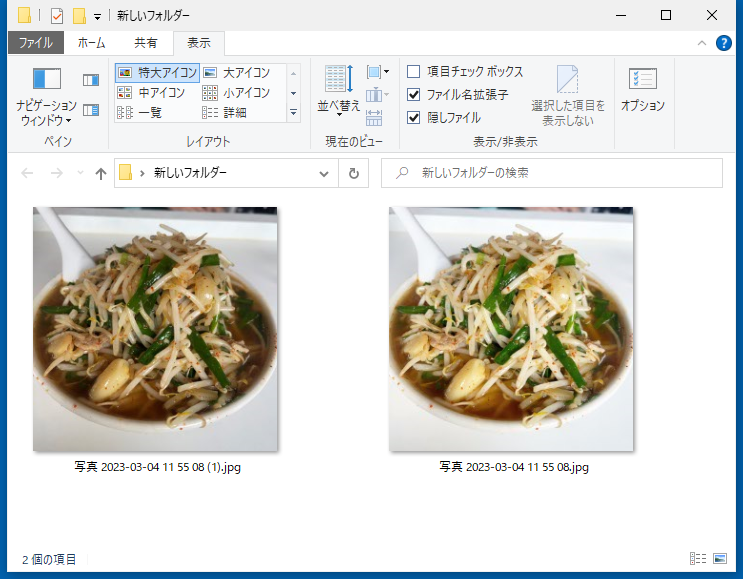743x579 pixels.
Task: Open Quick Access Toolbar customize dropdown
Action: (x=97, y=17)
